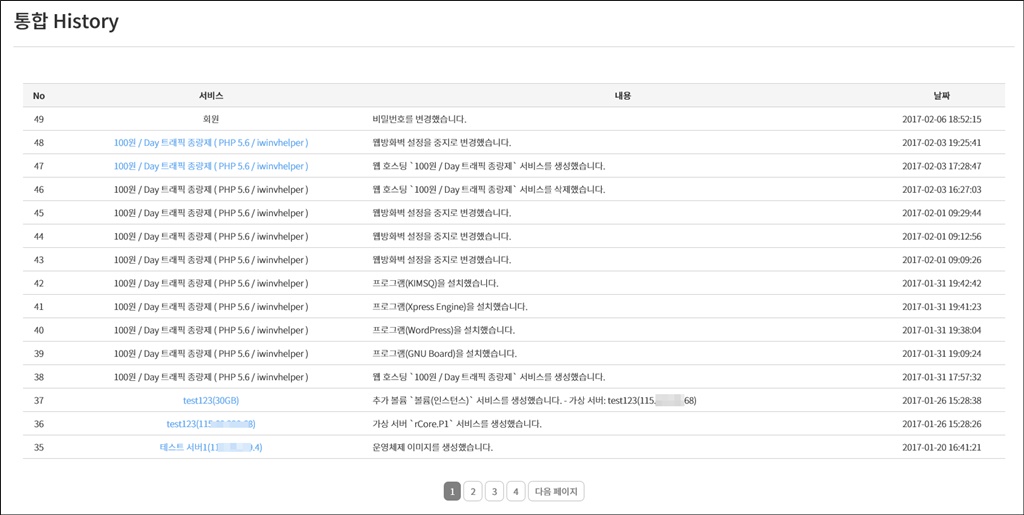Click the 통합 History page title
This screenshot has width=1024, height=515.
point(66,22)
